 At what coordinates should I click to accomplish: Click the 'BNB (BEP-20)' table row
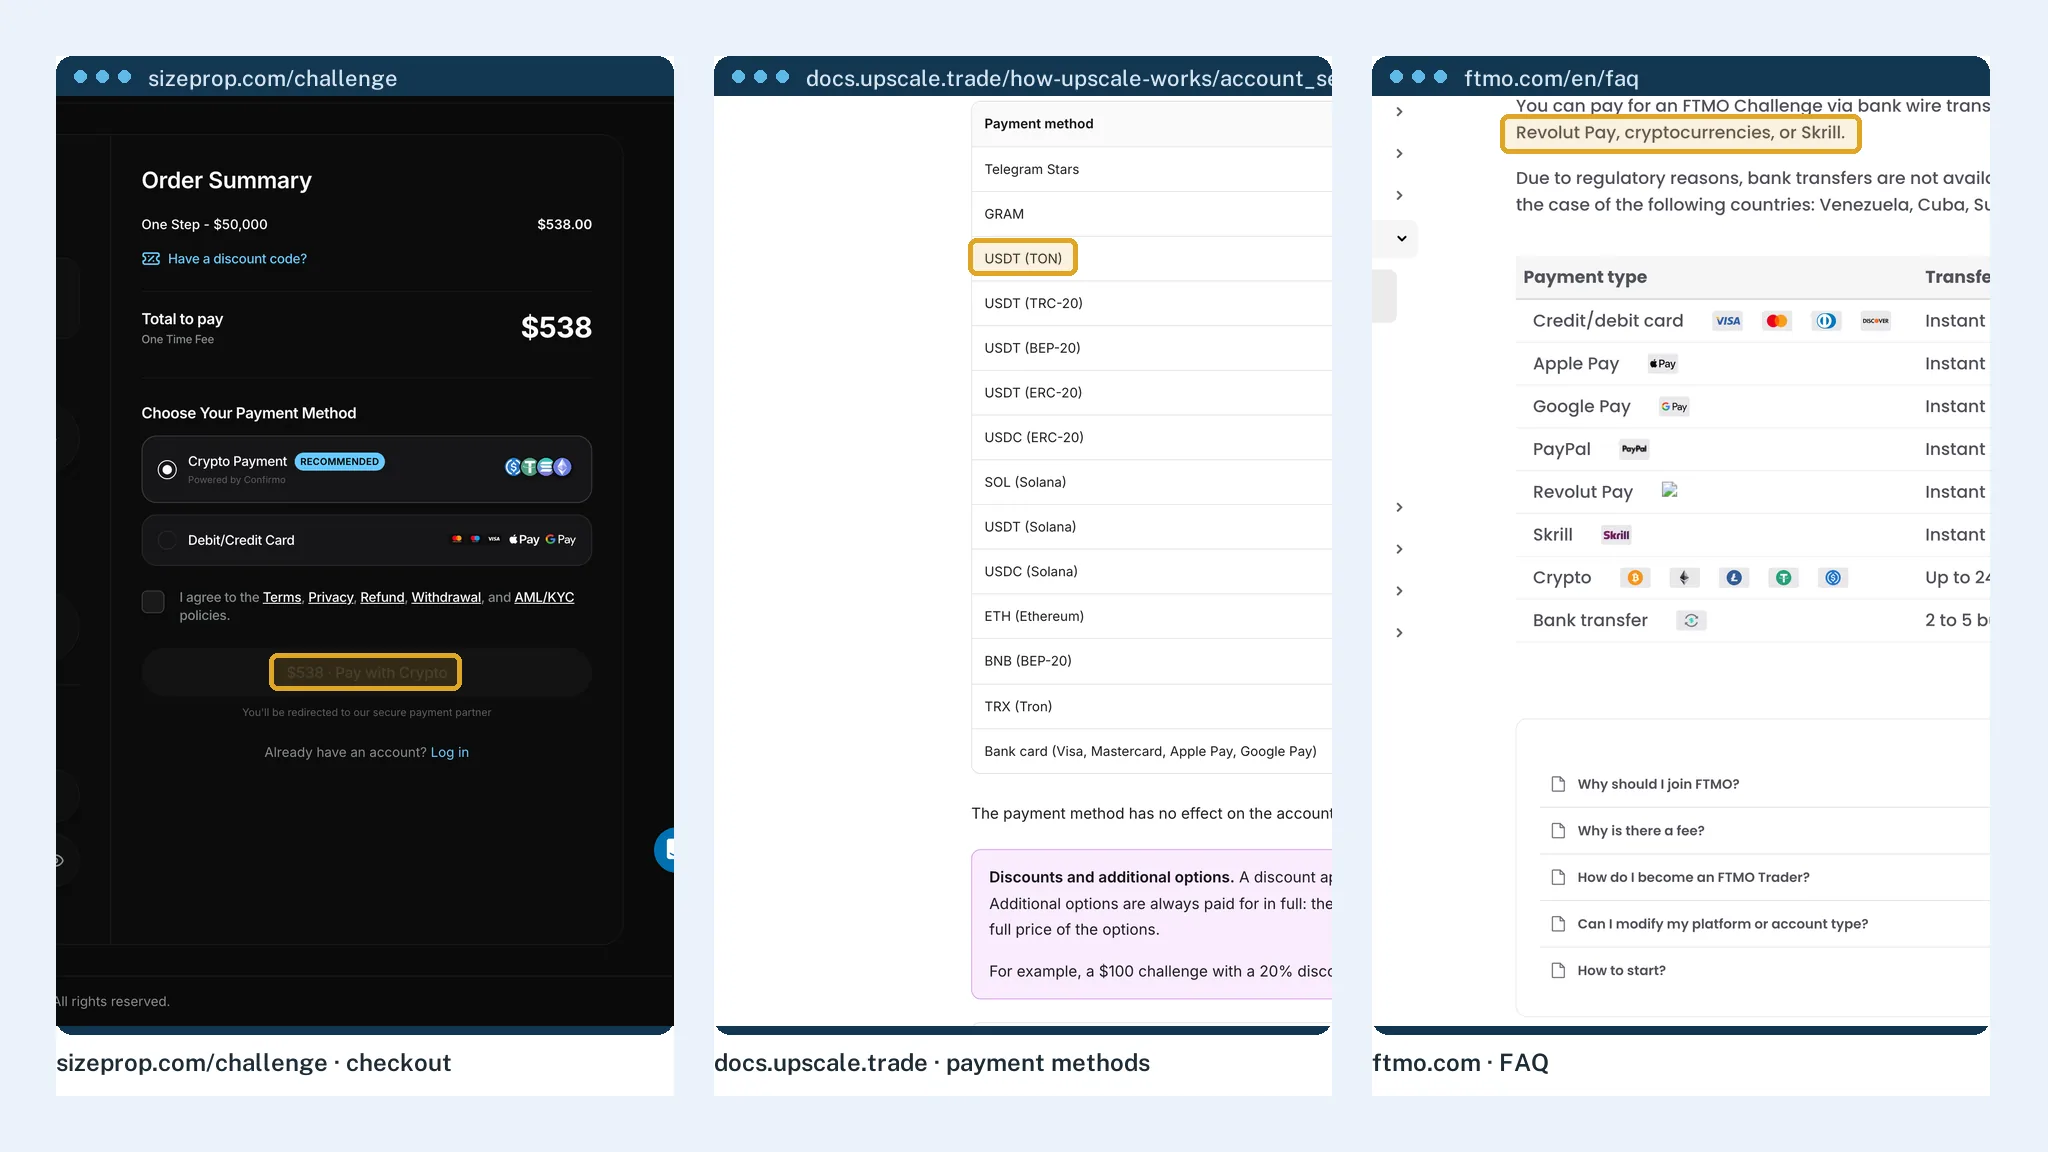[x=1151, y=661]
